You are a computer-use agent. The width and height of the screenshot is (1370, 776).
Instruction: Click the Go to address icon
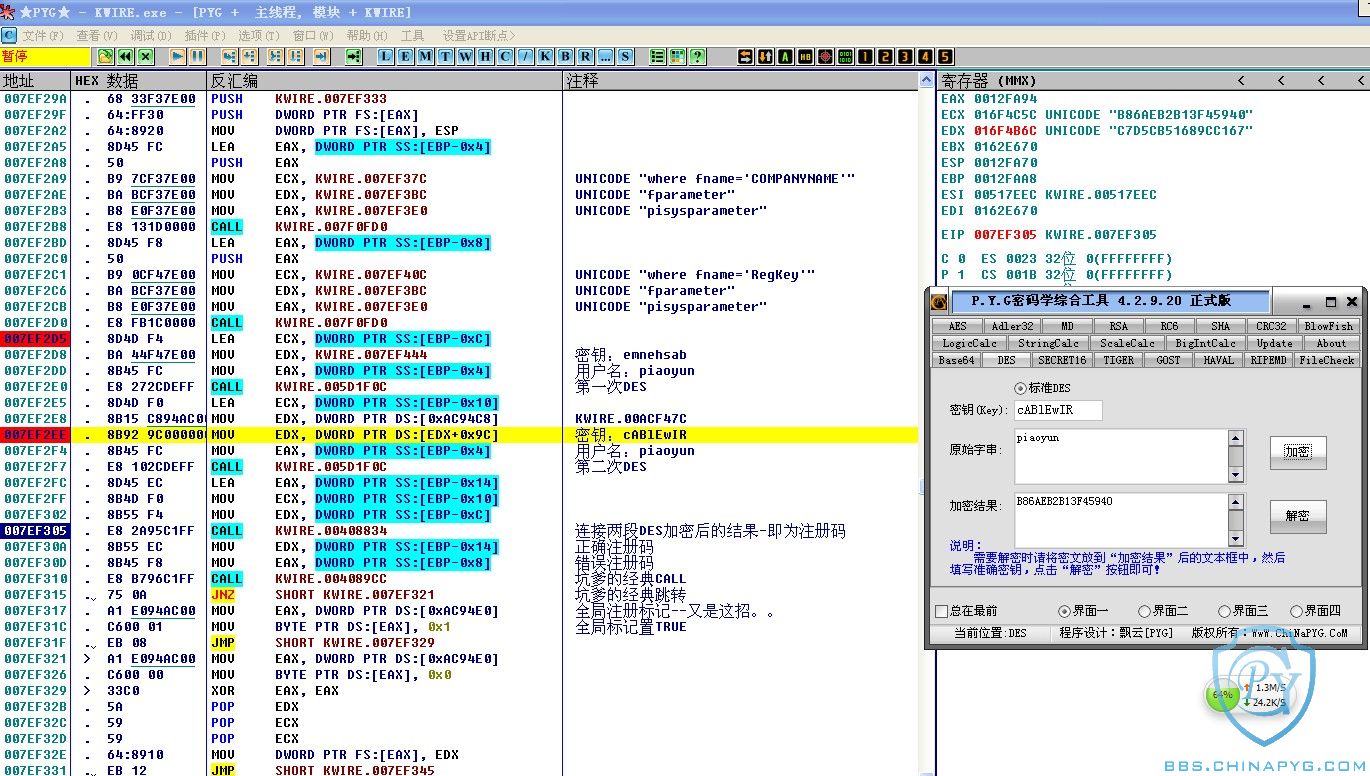[x=353, y=57]
